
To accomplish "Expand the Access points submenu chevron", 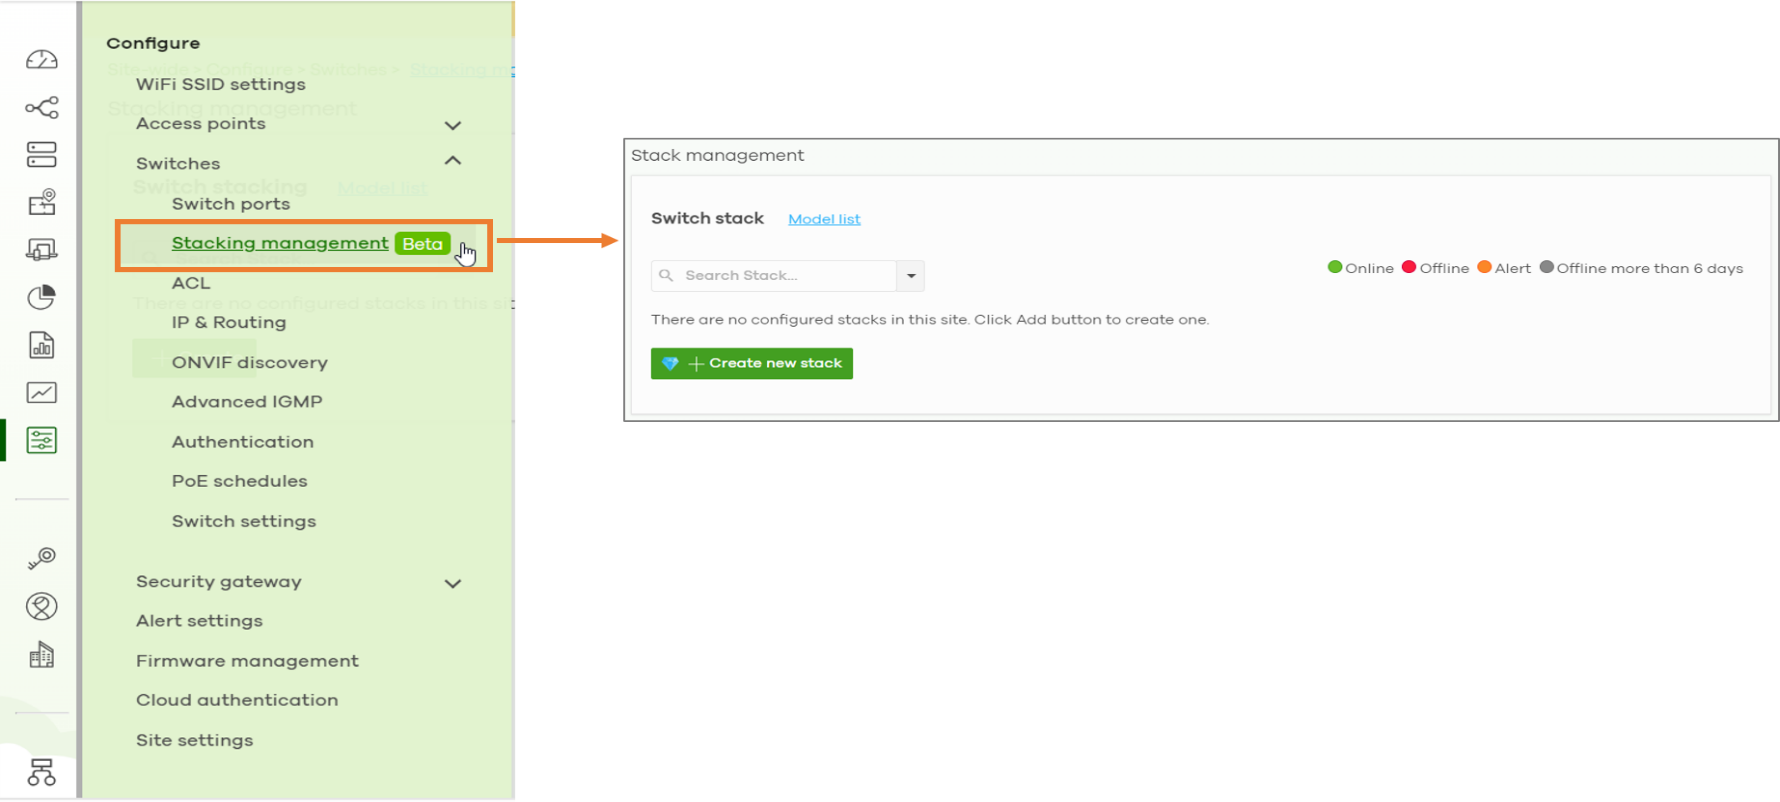I will (453, 125).
